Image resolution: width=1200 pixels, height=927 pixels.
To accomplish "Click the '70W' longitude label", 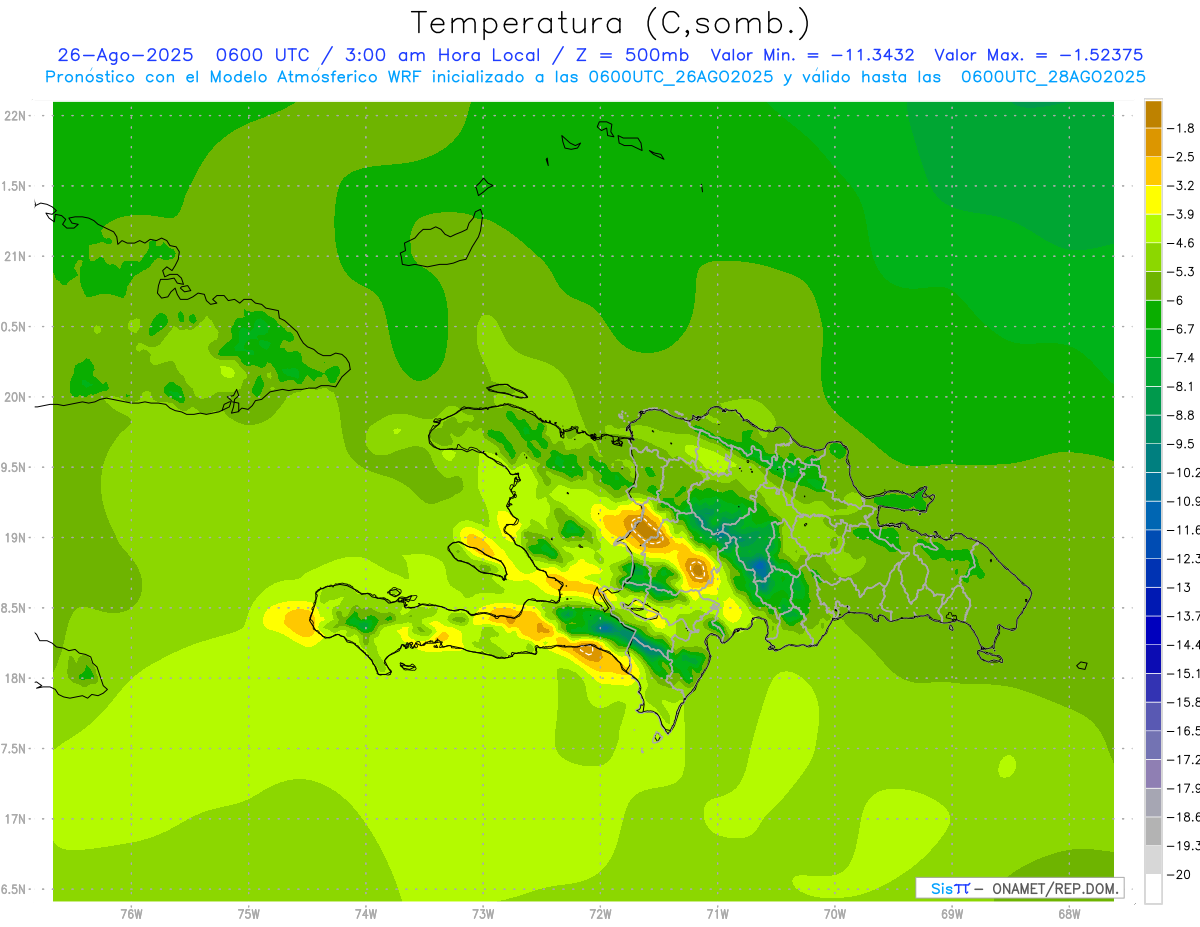I will (x=835, y=914).
